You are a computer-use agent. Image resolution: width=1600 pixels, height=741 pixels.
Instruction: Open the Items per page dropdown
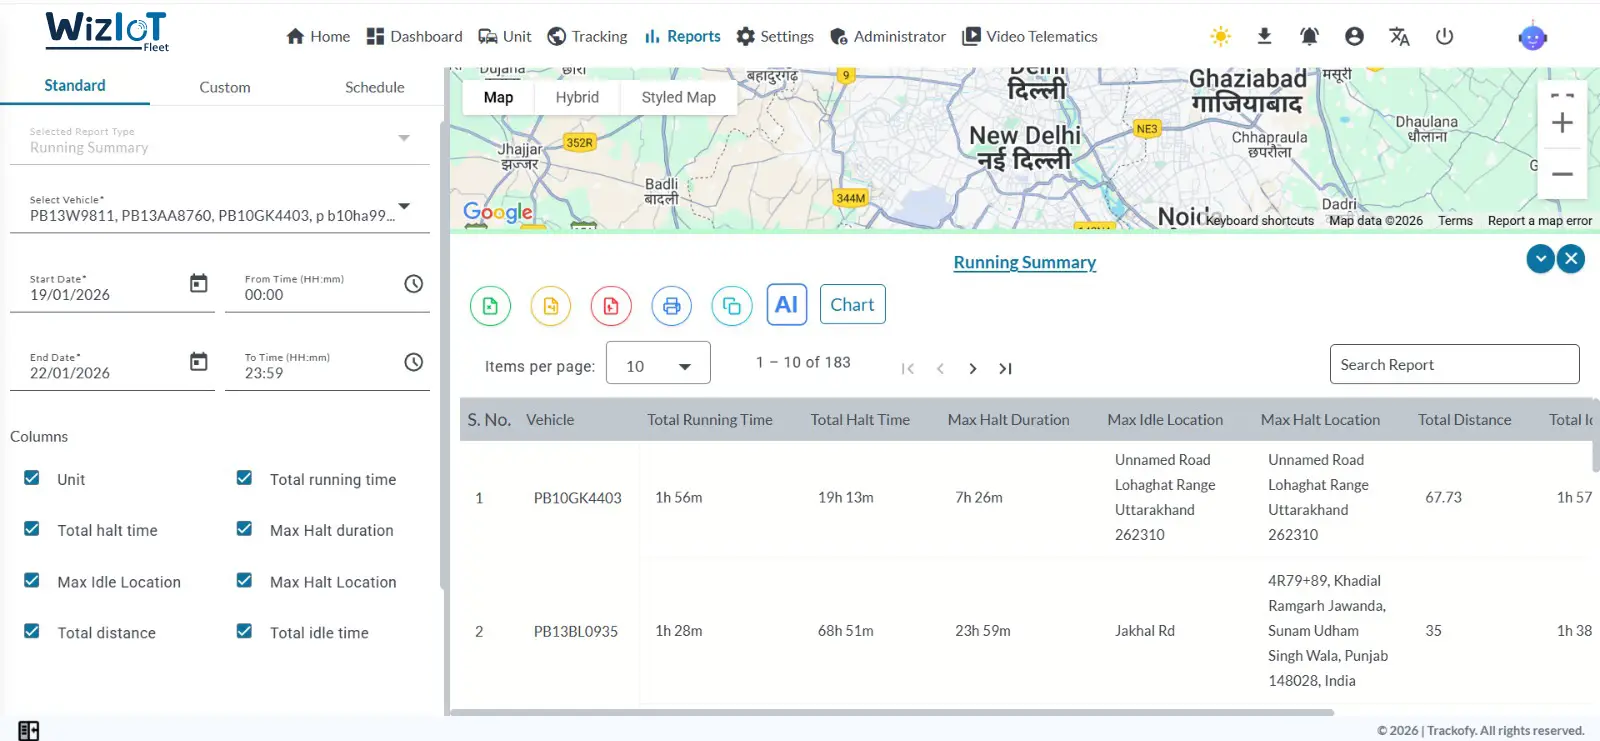coord(658,366)
